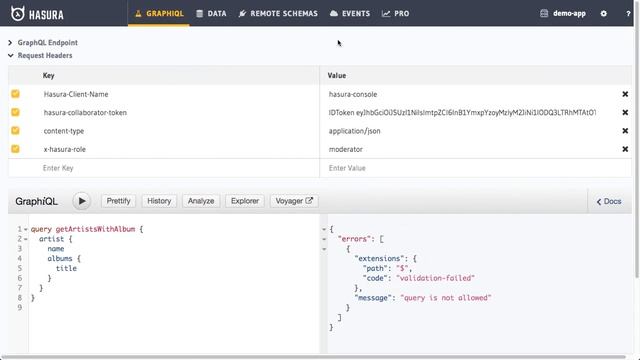Image resolution: width=640 pixels, height=360 pixels.
Task: Remove the content-type header row
Action: (x=625, y=131)
